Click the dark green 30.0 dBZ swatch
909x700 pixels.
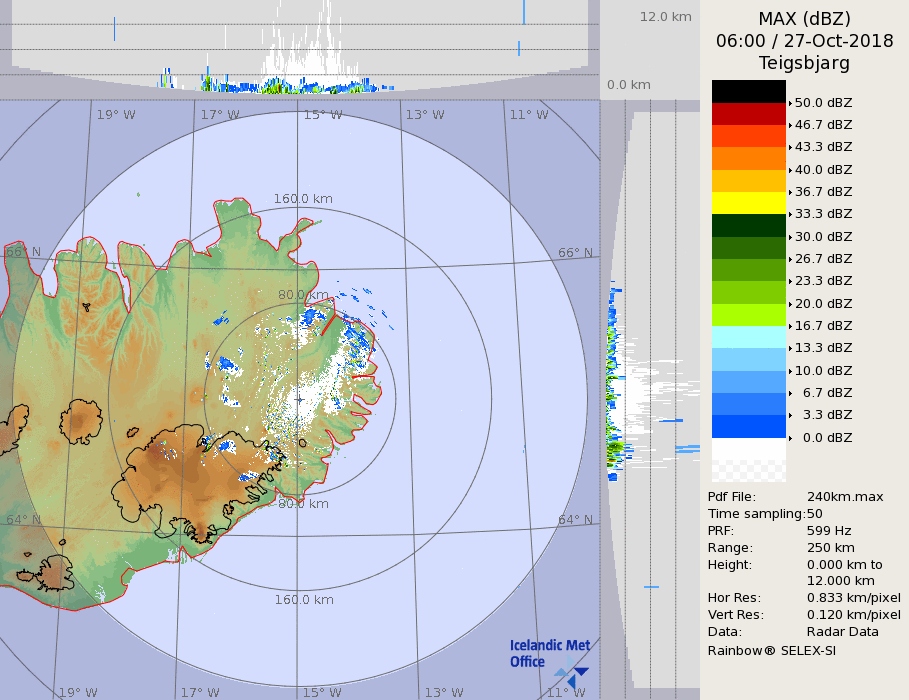(x=748, y=225)
